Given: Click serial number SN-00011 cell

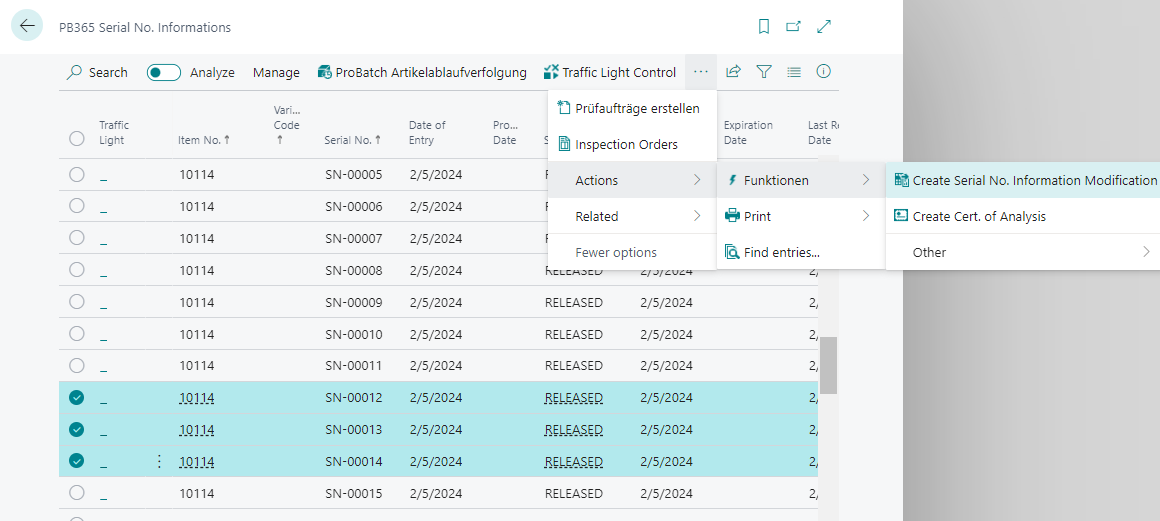Looking at the screenshot, I should pyautogui.click(x=354, y=366).
